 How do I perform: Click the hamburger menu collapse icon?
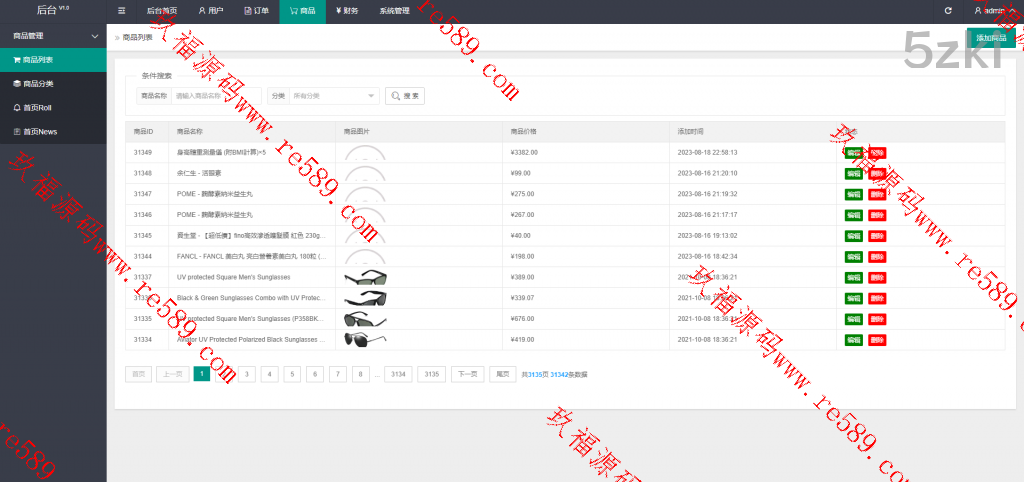122,11
